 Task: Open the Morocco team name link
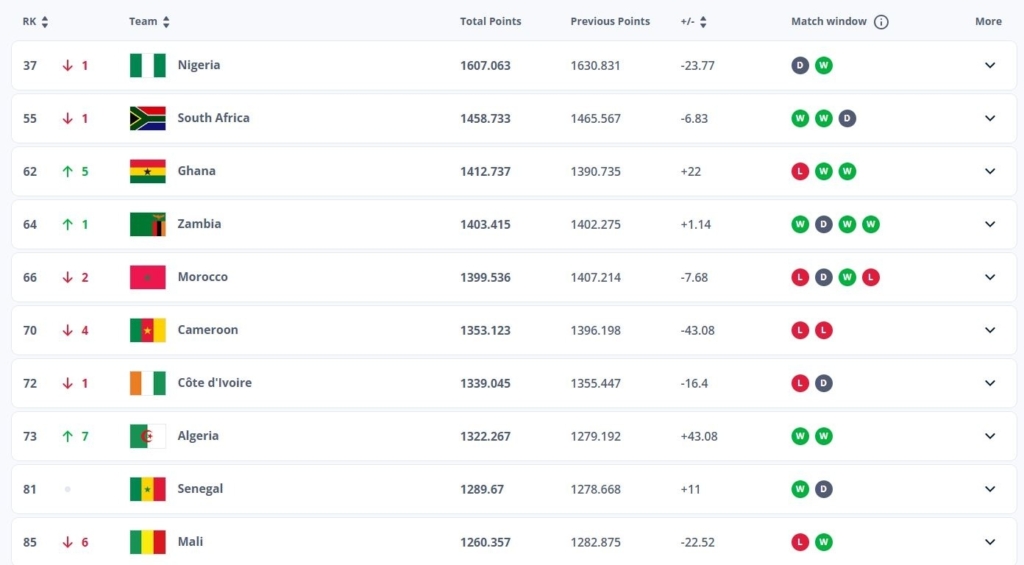click(x=202, y=277)
